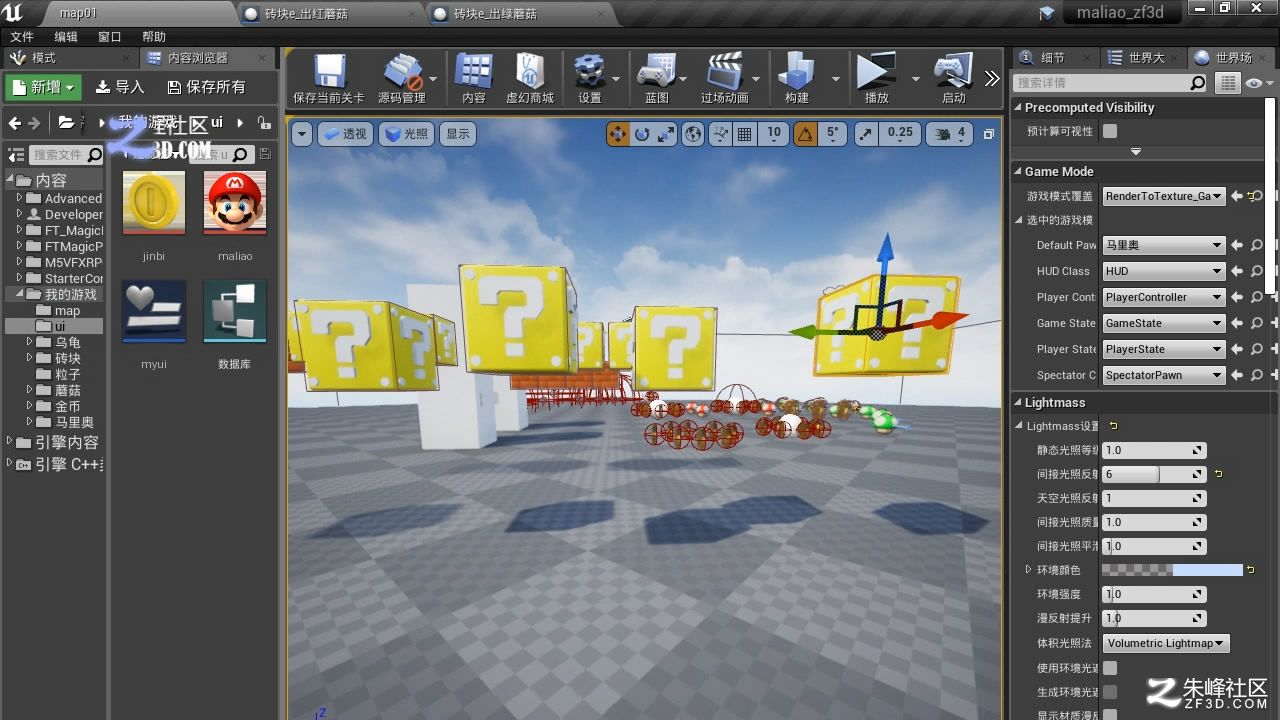
Task: Click the 透视 (Perspective) viewport button
Action: (x=345, y=134)
